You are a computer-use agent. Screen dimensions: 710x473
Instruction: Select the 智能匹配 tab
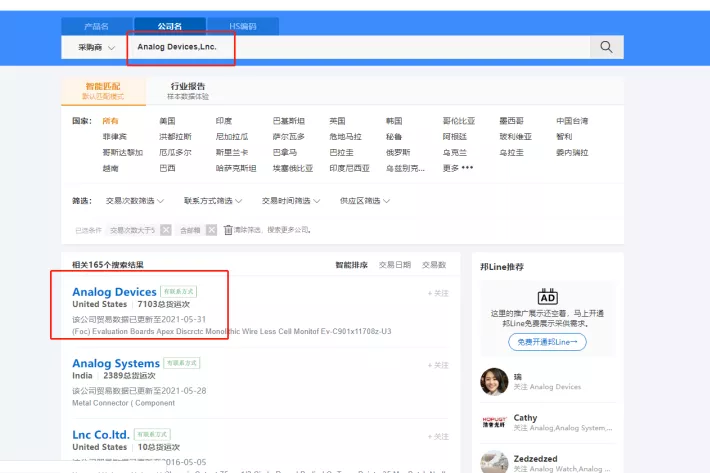(x=103, y=91)
